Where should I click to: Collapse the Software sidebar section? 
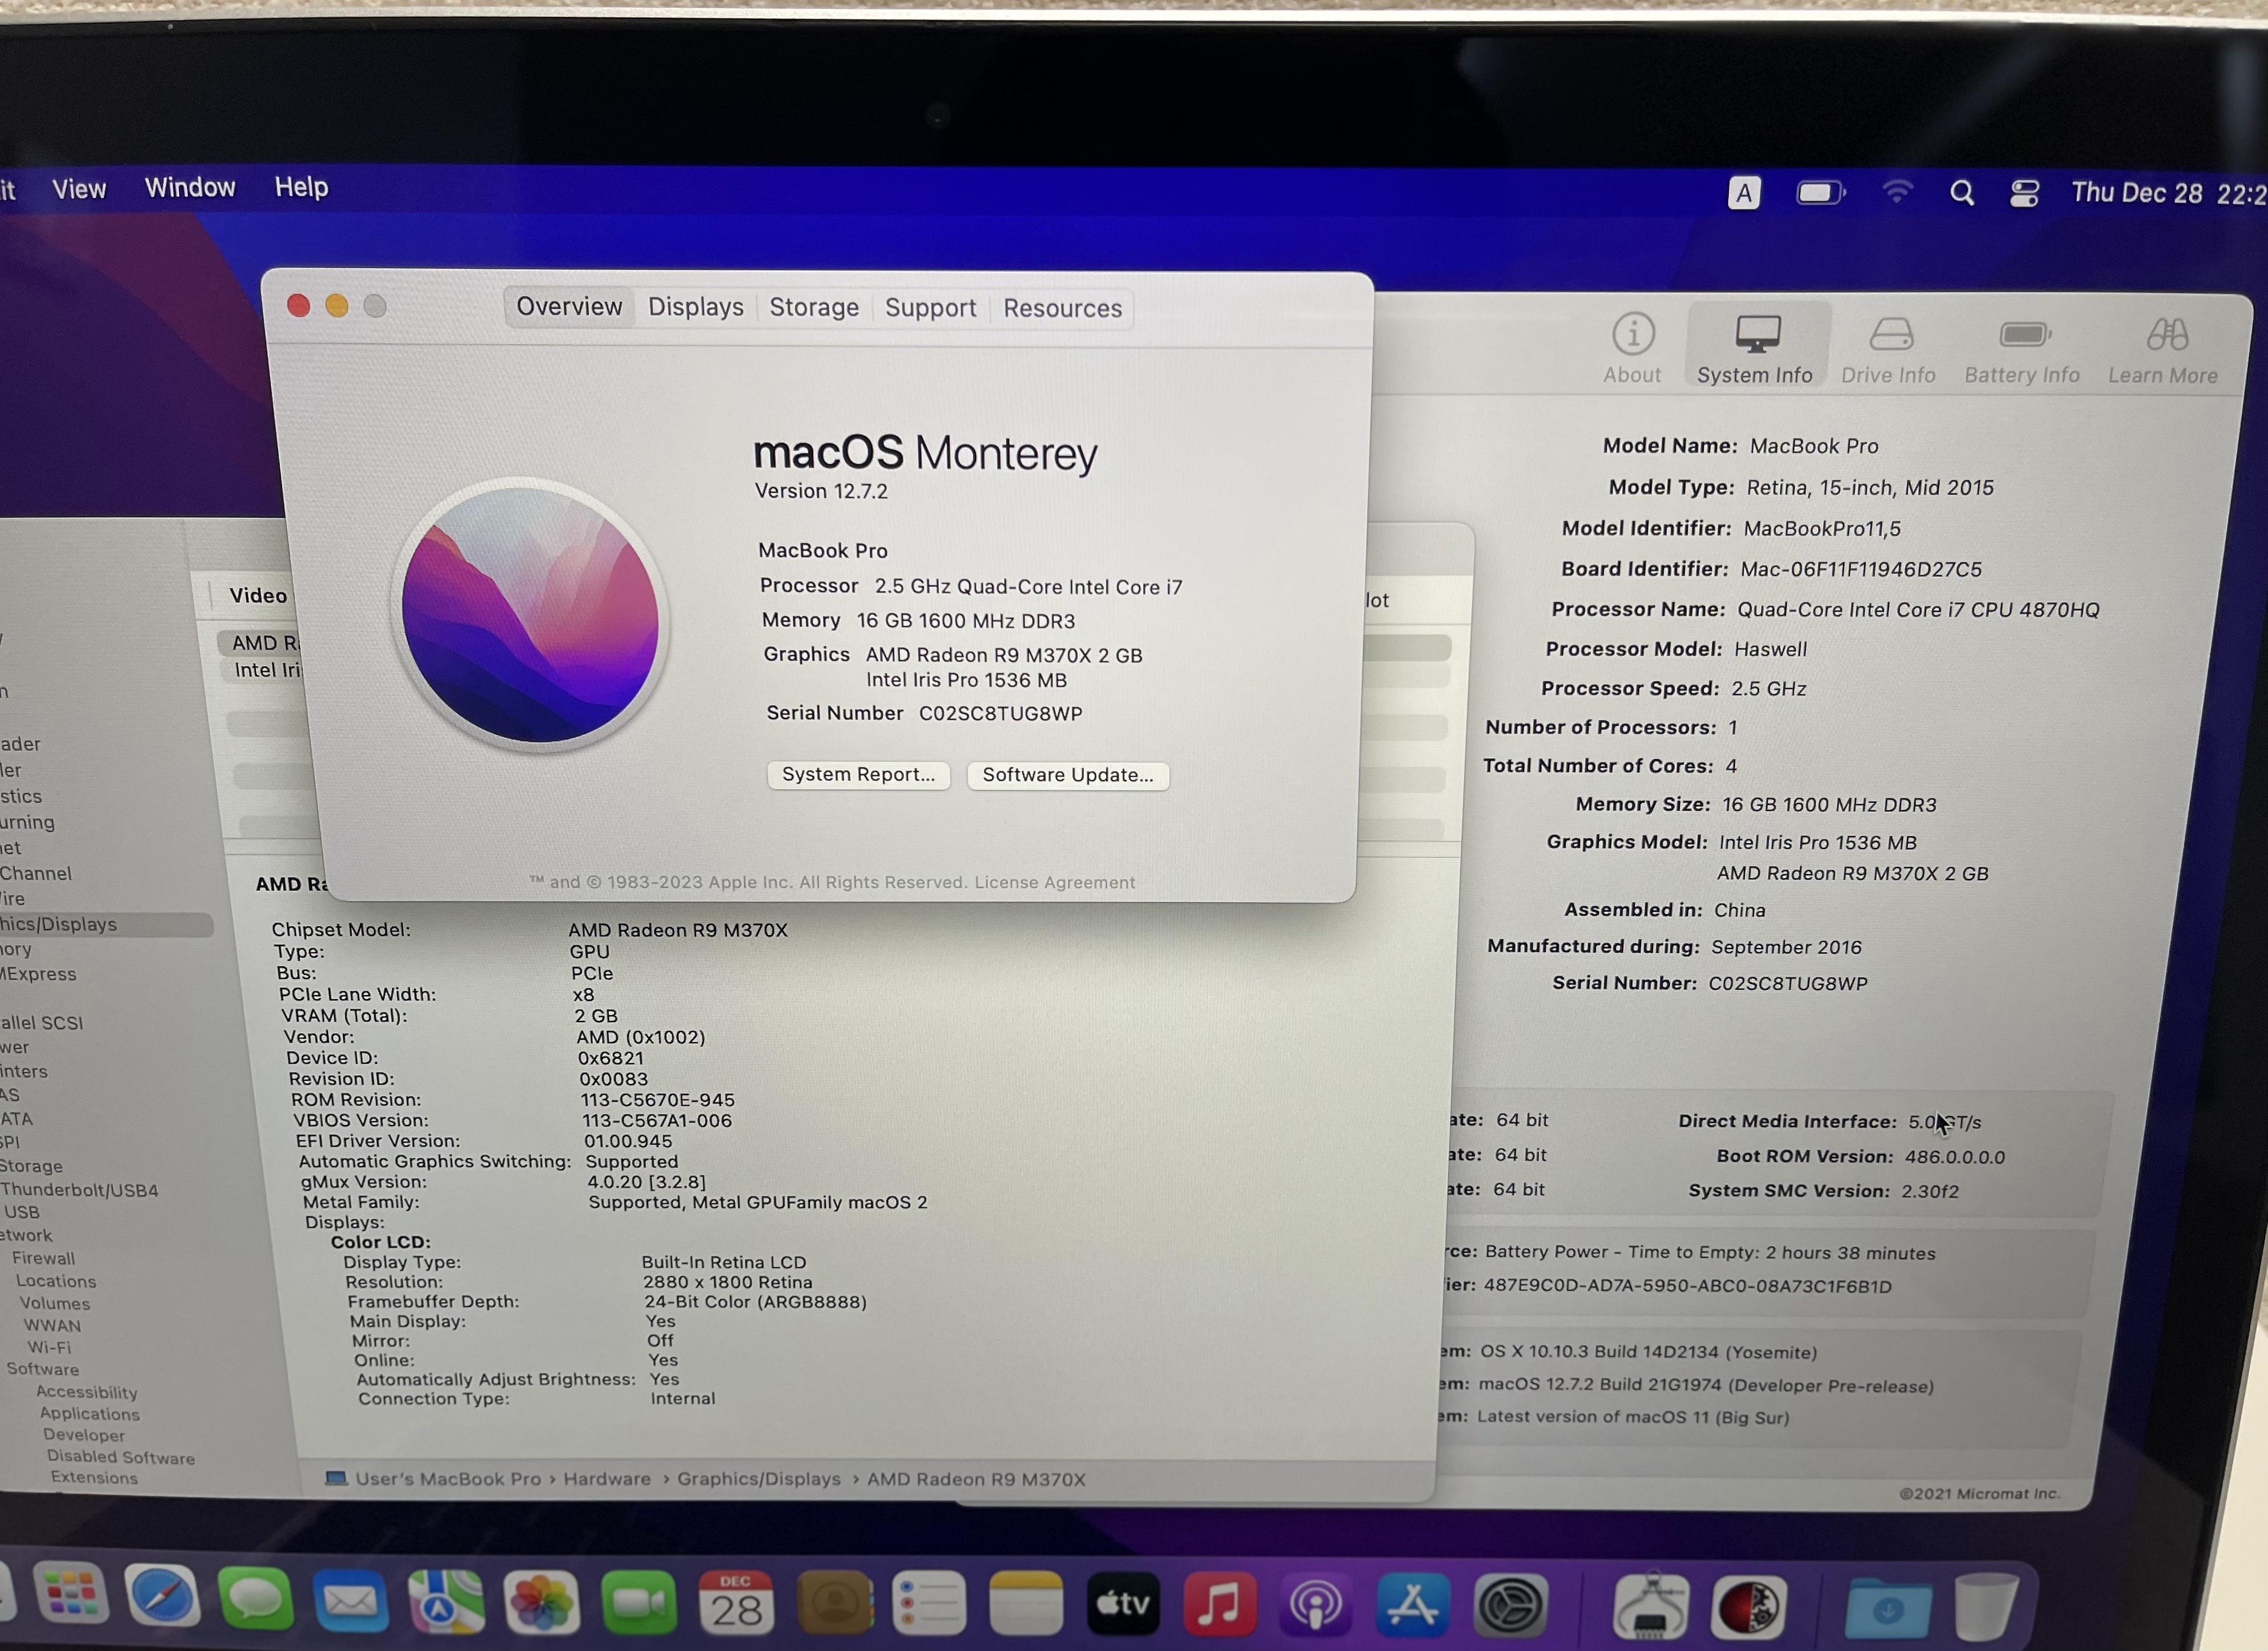tap(42, 1369)
